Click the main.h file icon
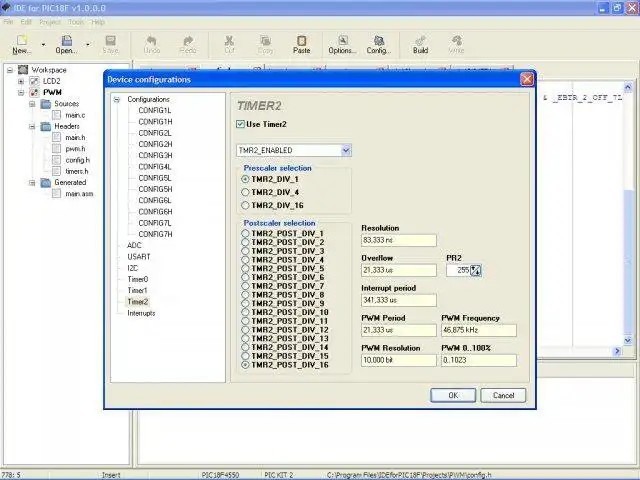Image resolution: width=640 pixels, height=480 pixels. (x=57, y=138)
